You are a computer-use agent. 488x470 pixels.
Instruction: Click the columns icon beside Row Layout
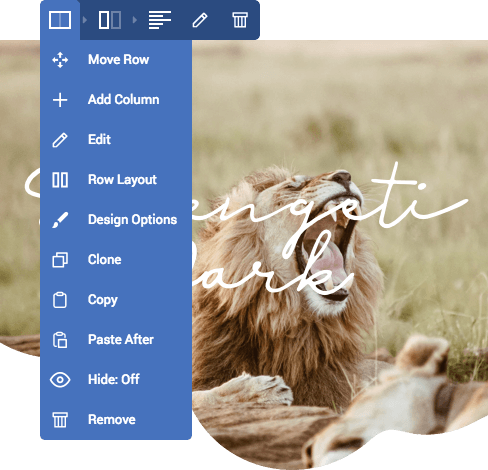pyautogui.click(x=60, y=180)
